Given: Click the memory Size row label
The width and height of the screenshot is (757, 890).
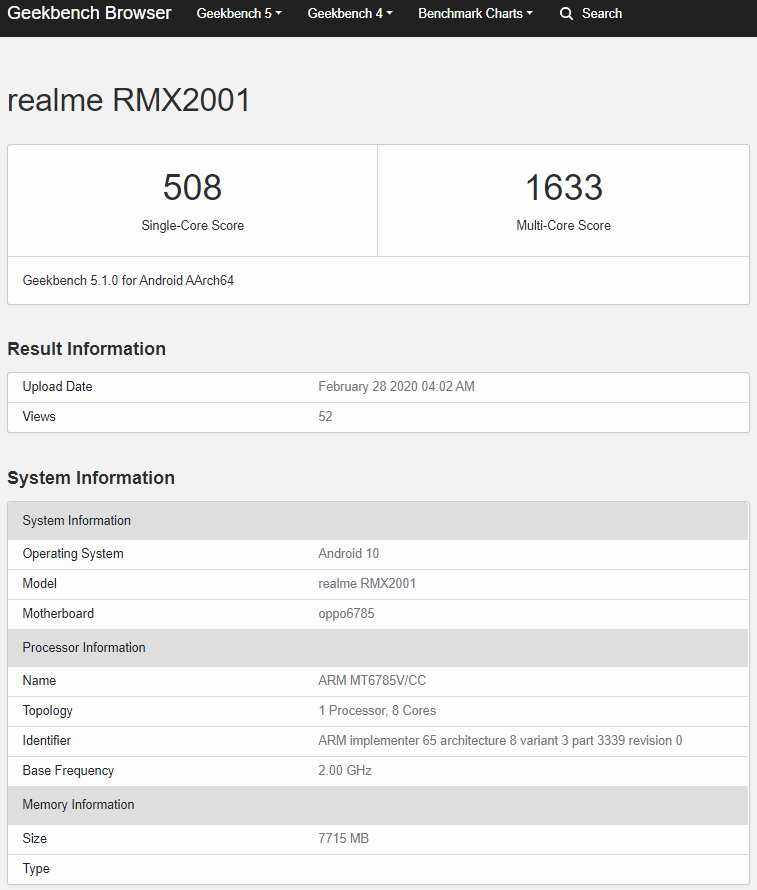Looking at the screenshot, I should click(x=35, y=838).
